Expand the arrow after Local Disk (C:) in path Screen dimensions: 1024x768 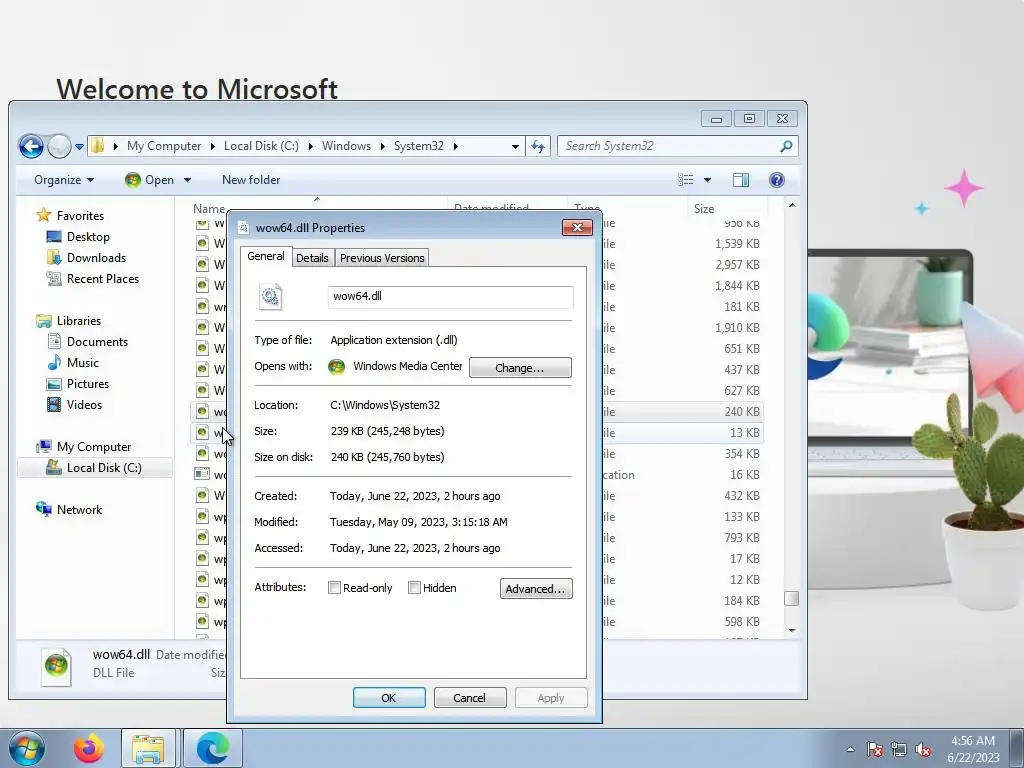[310, 146]
